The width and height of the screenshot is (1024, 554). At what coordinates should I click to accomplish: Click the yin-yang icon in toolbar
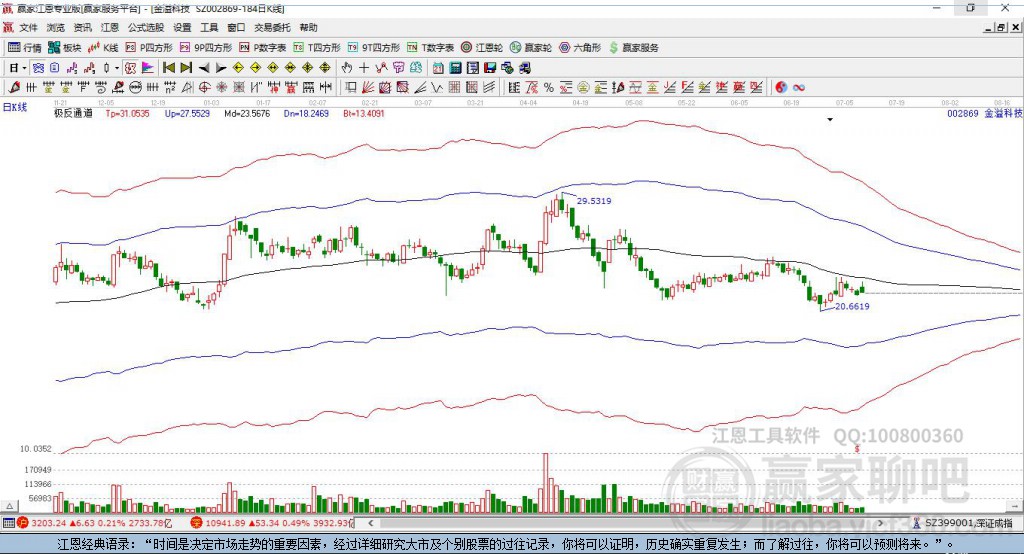click(x=780, y=88)
